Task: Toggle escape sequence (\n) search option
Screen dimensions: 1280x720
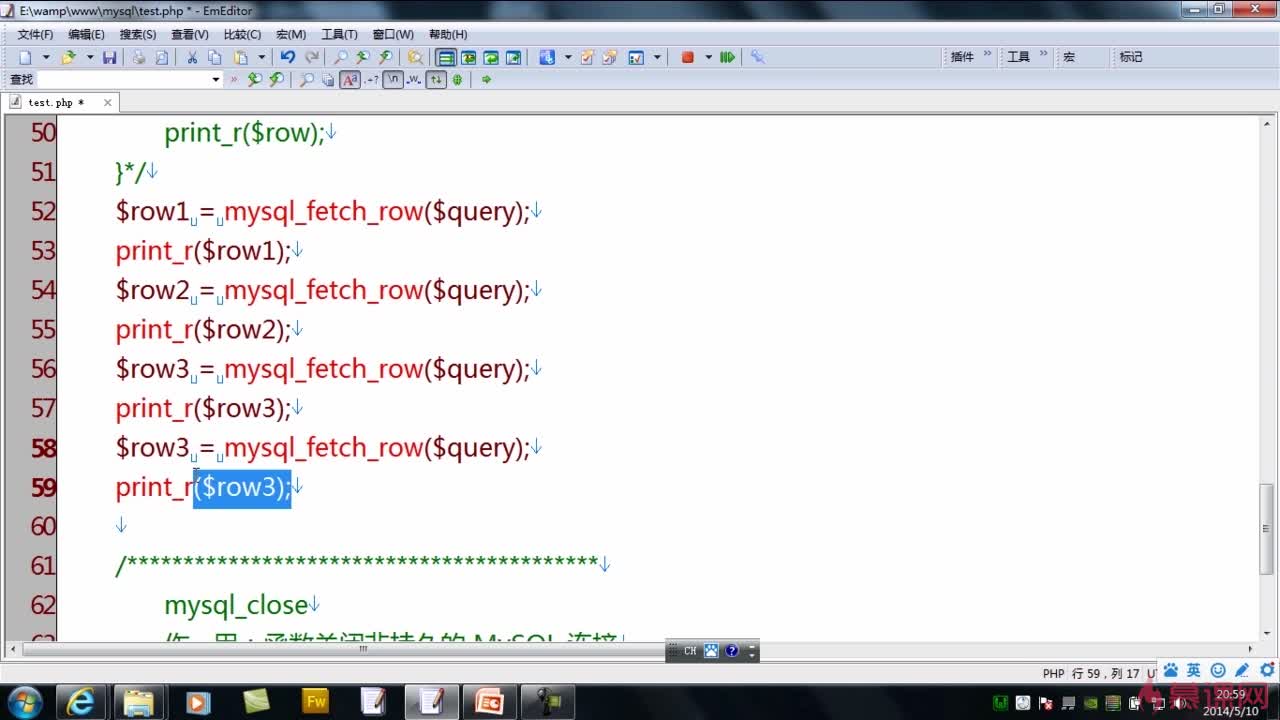Action: coord(393,79)
